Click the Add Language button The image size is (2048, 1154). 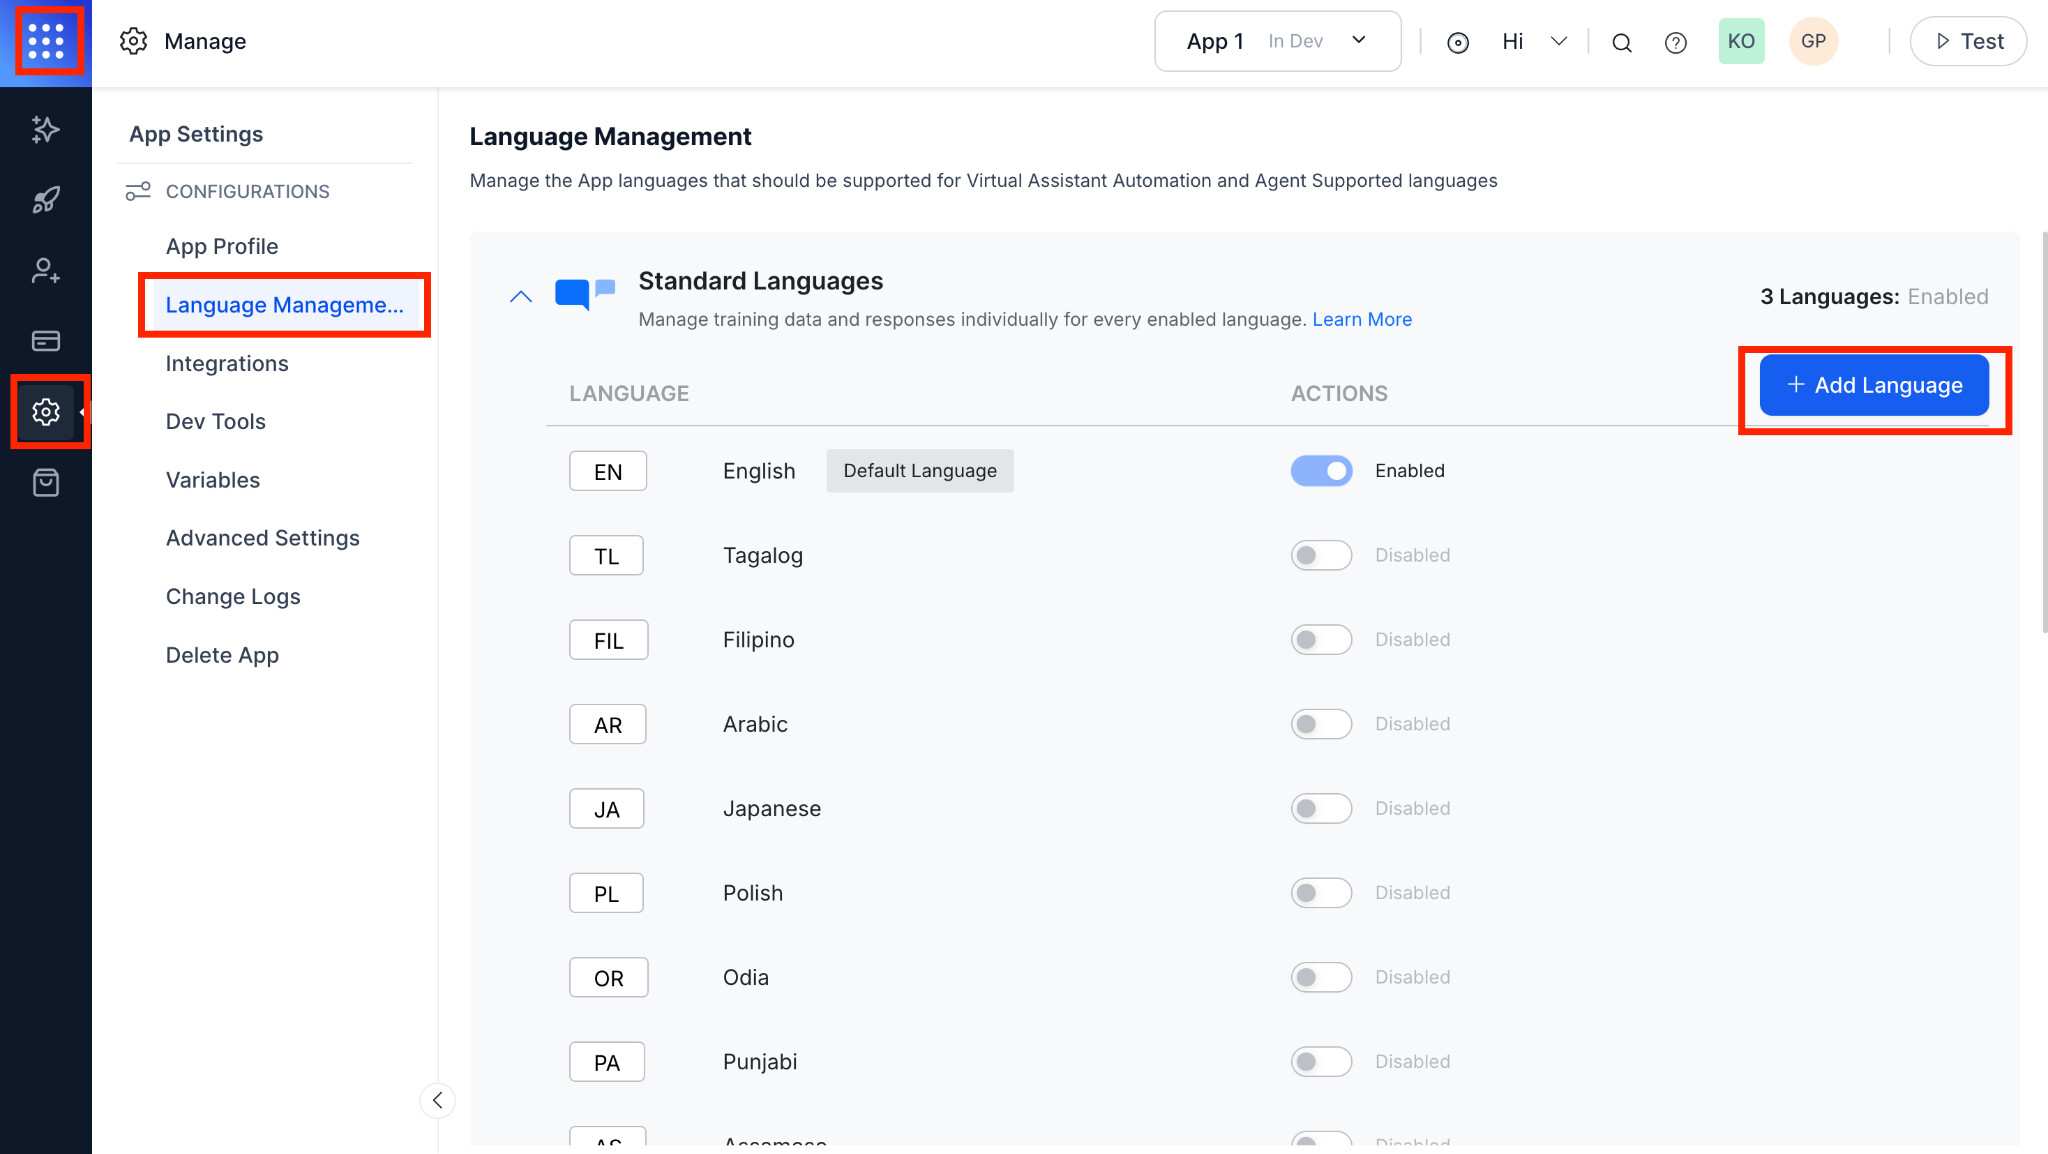pos(1873,385)
